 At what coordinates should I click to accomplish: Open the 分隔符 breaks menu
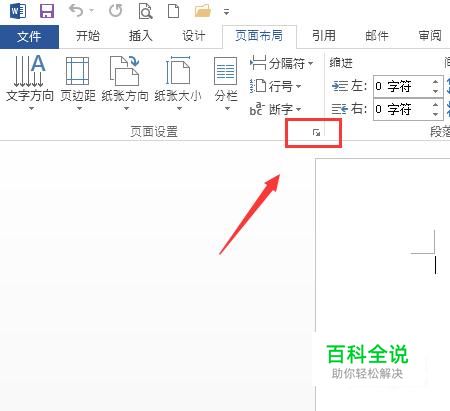click(282, 63)
